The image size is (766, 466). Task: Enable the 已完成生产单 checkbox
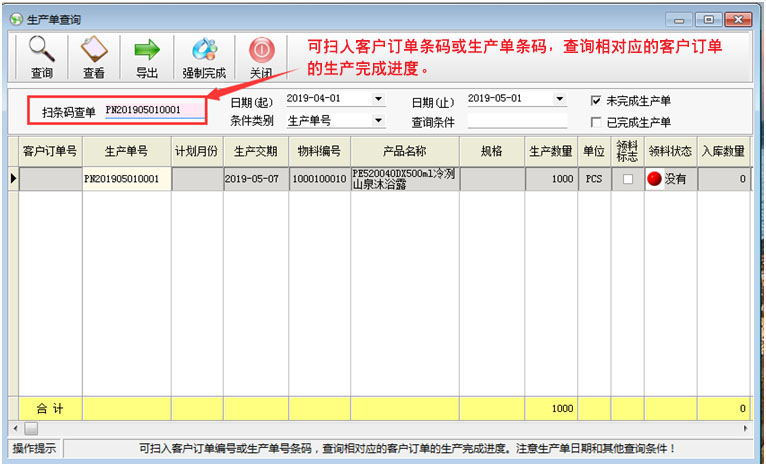pos(596,122)
